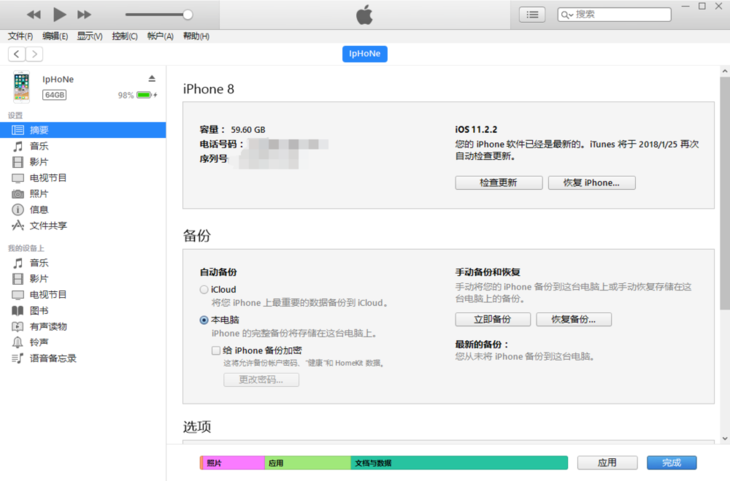Eject the IpHoNe device
730x481 pixels.
tap(152, 78)
